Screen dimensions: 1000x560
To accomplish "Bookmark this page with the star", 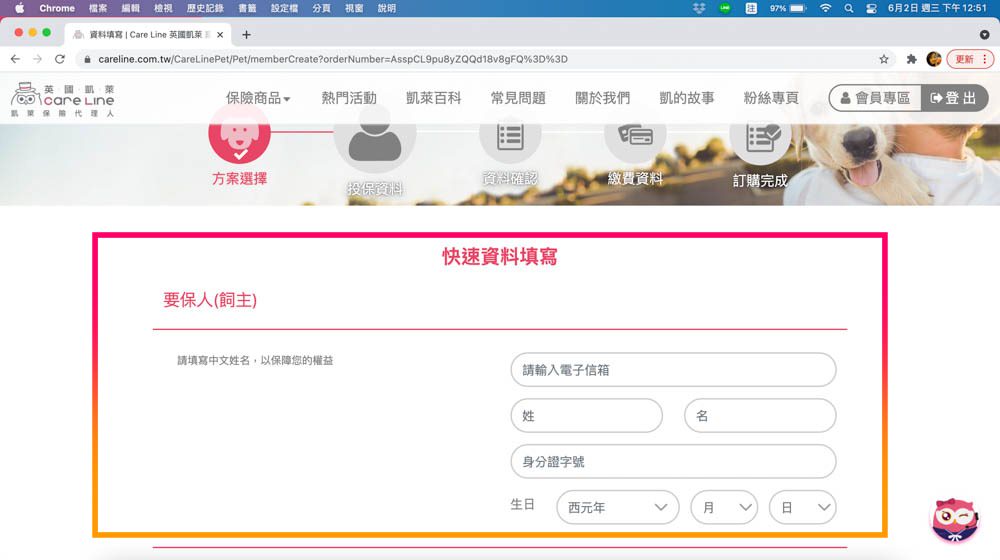I will (883, 59).
